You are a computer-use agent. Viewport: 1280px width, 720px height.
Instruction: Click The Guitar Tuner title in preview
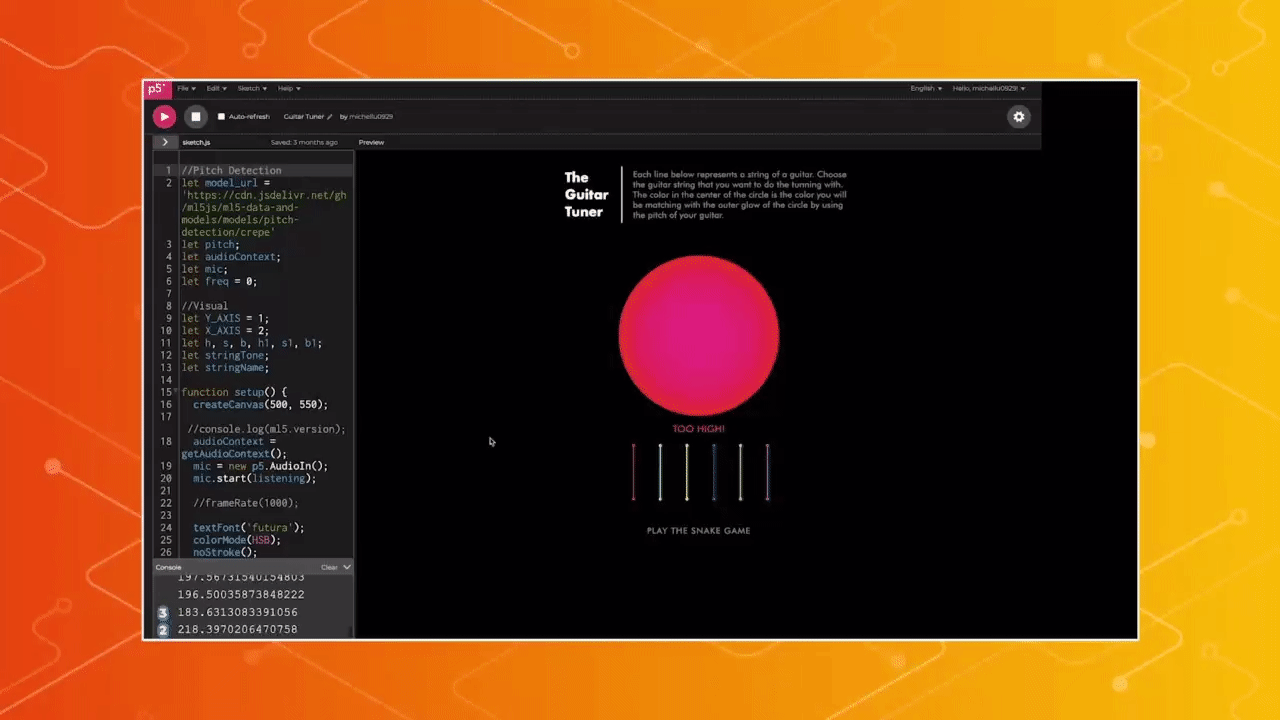pyautogui.click(x=586, y=195)
